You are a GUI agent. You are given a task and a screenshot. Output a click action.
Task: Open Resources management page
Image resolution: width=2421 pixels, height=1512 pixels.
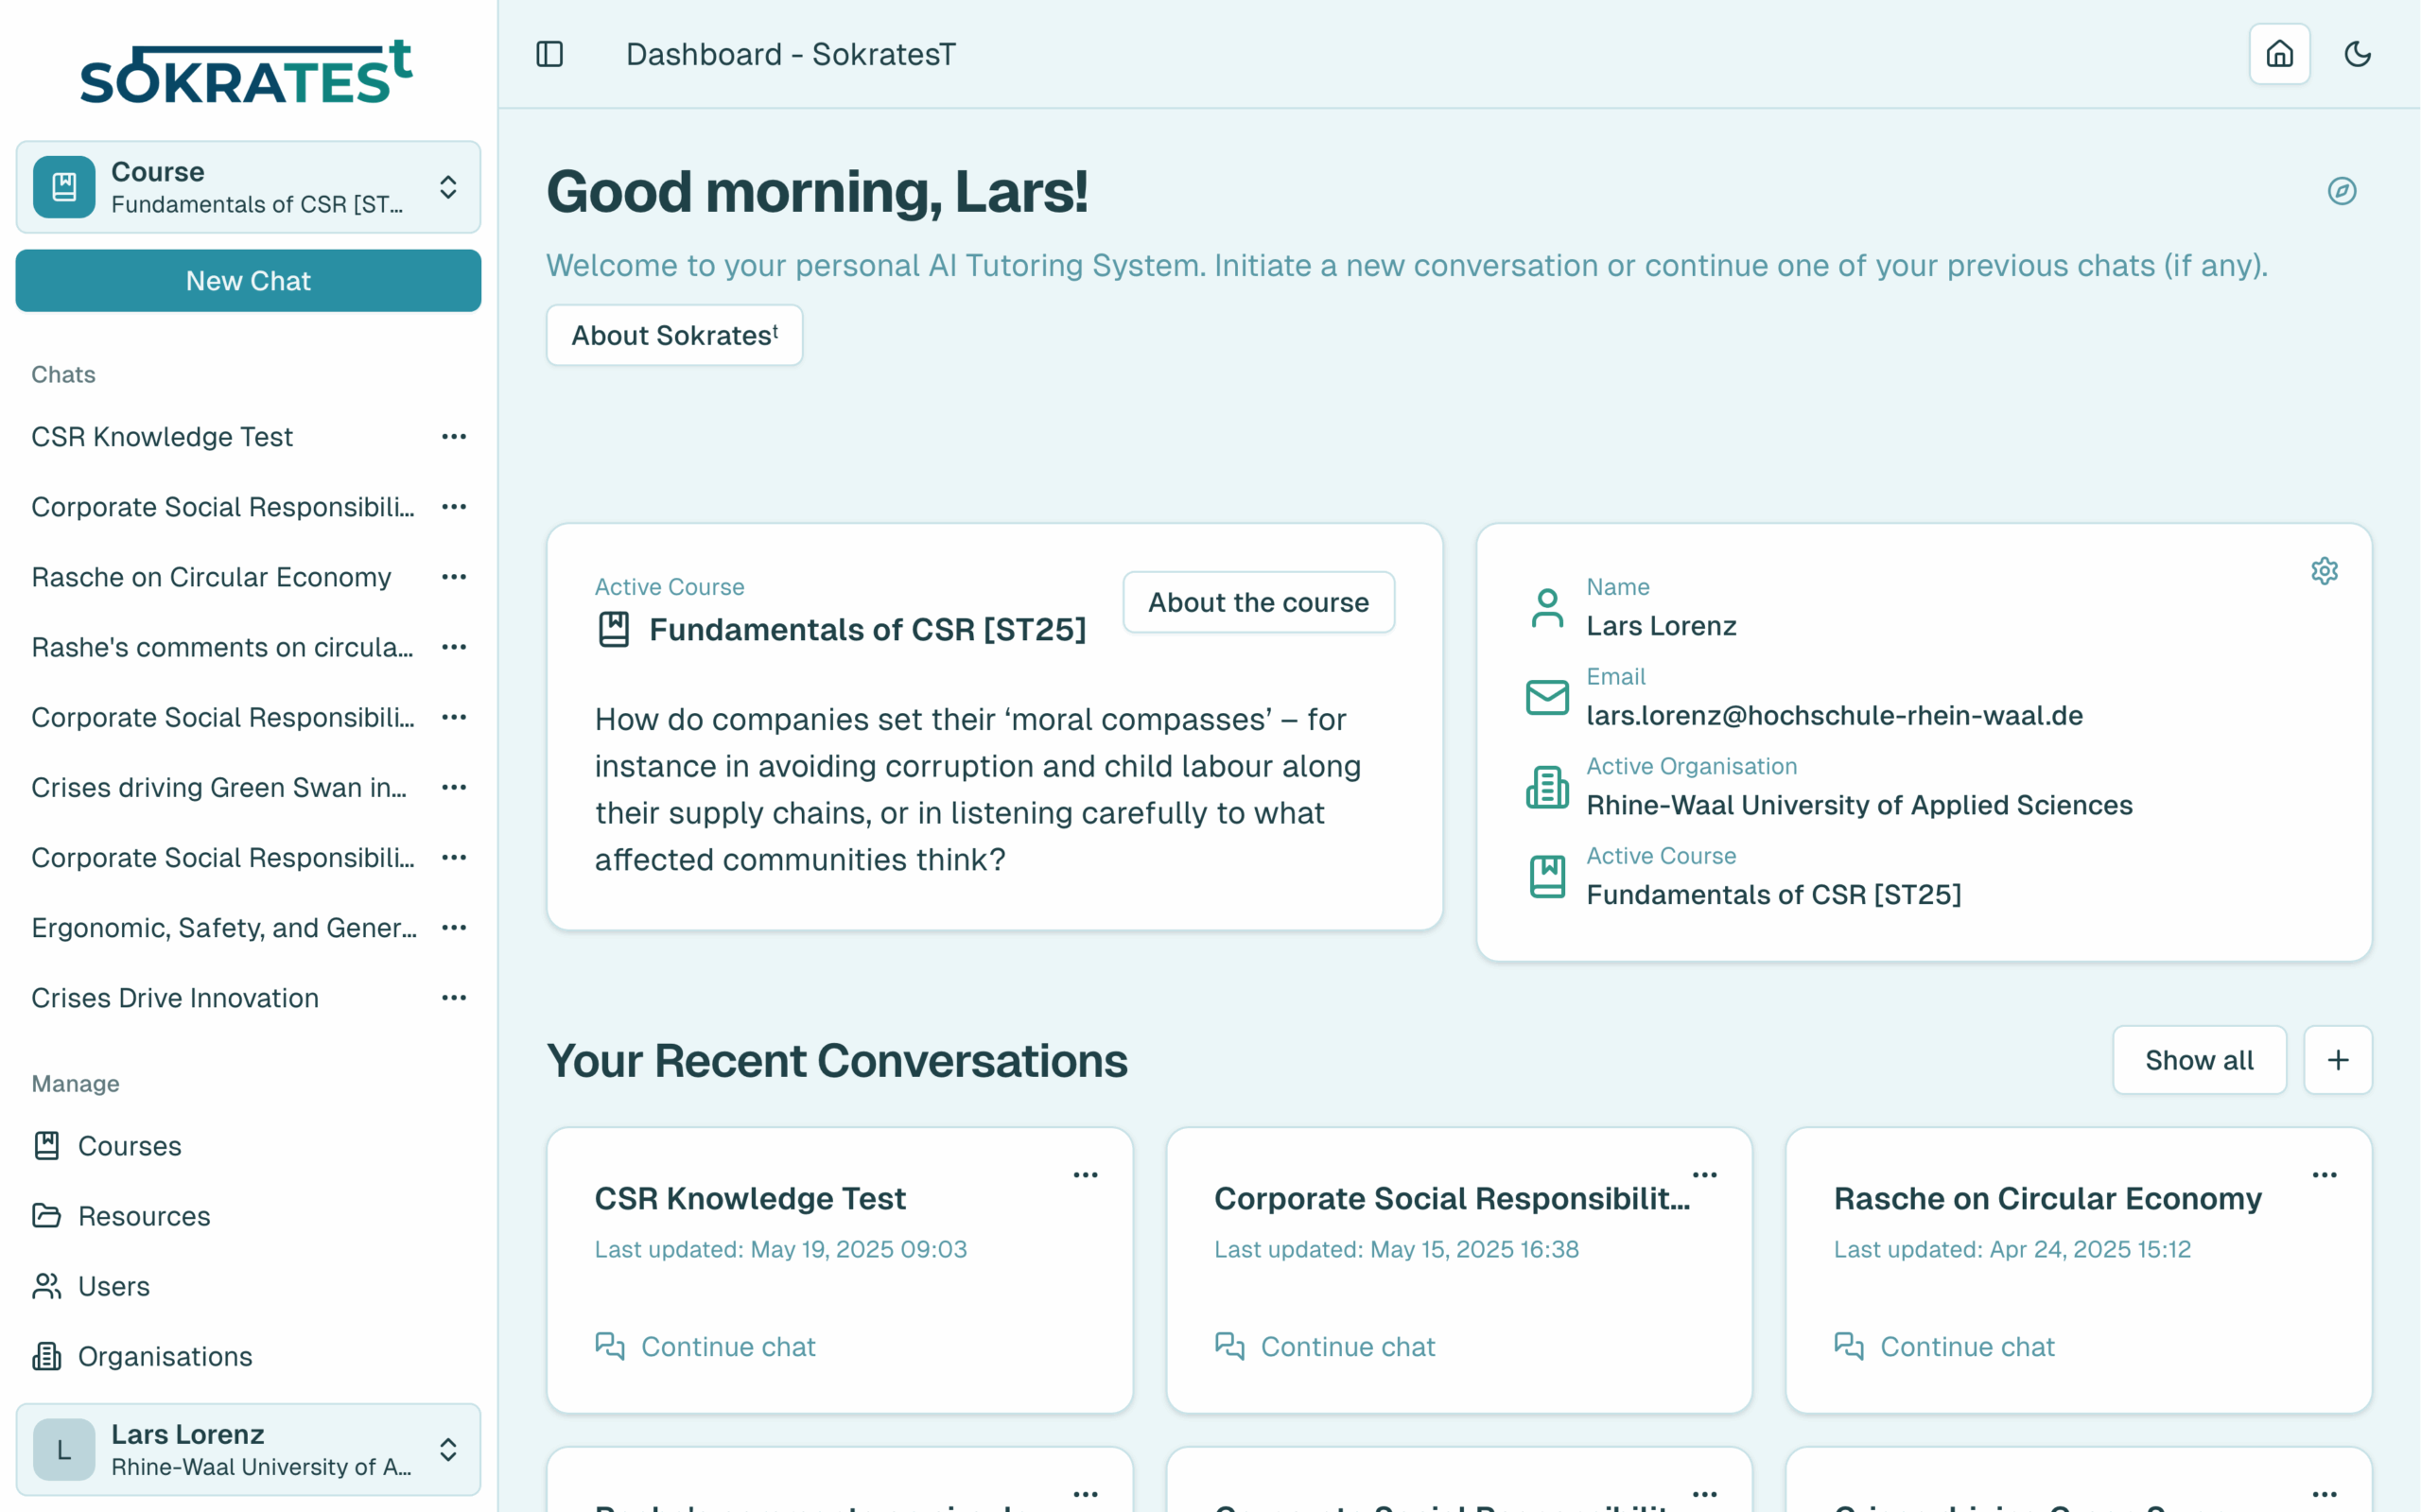tap(121, 1216)
